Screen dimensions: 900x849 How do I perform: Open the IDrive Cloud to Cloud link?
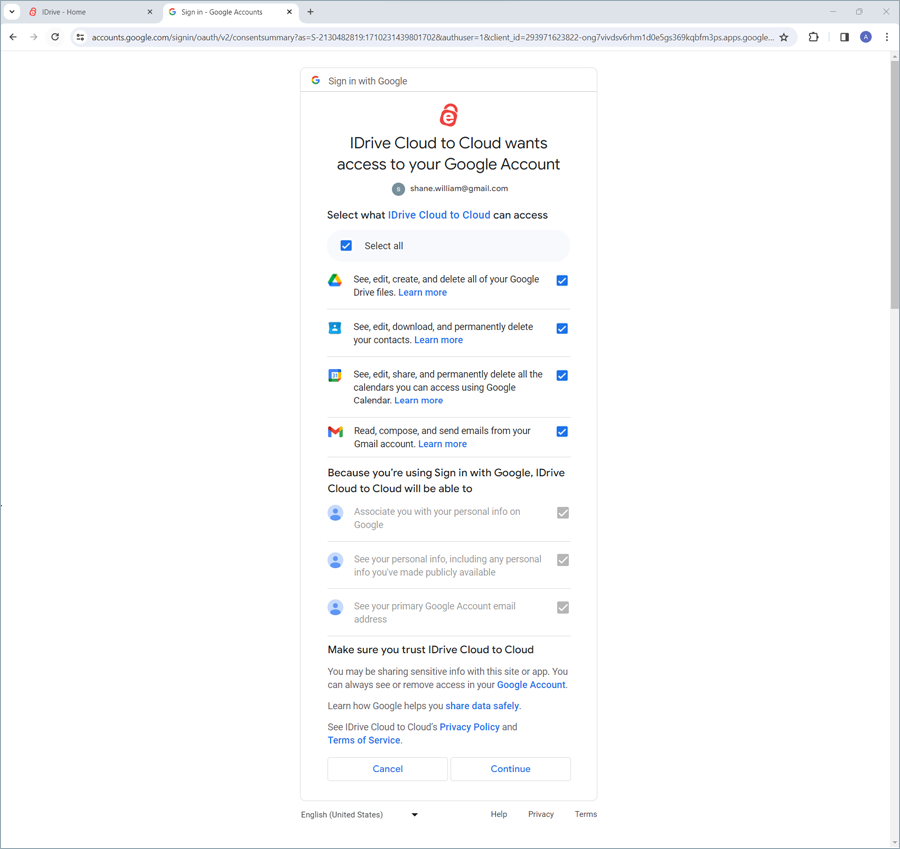point(439,215)
